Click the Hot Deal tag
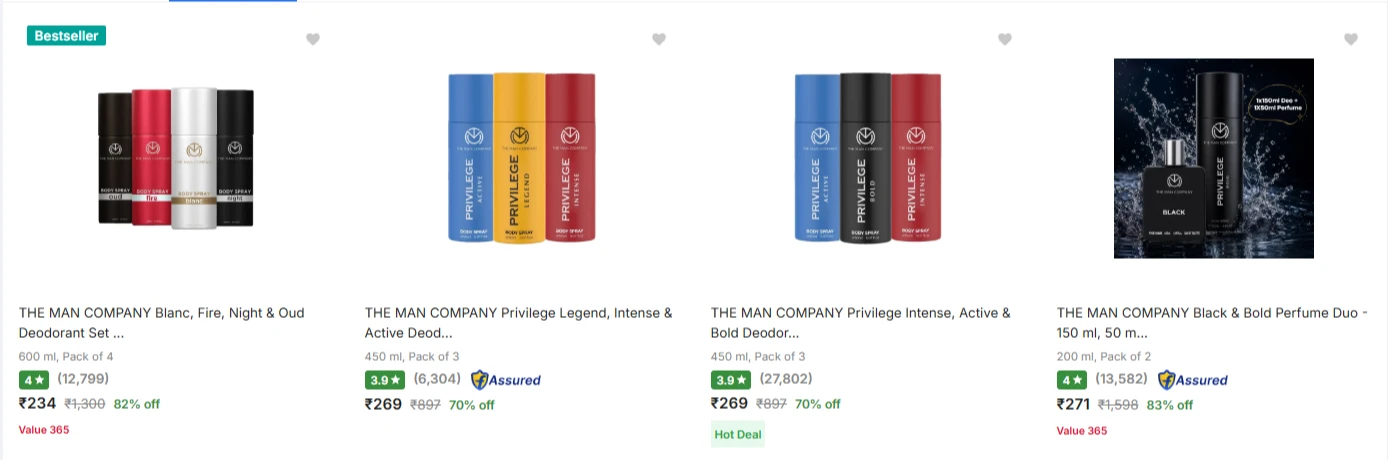This screenshot has width=1388, height=461. [737, 434]
